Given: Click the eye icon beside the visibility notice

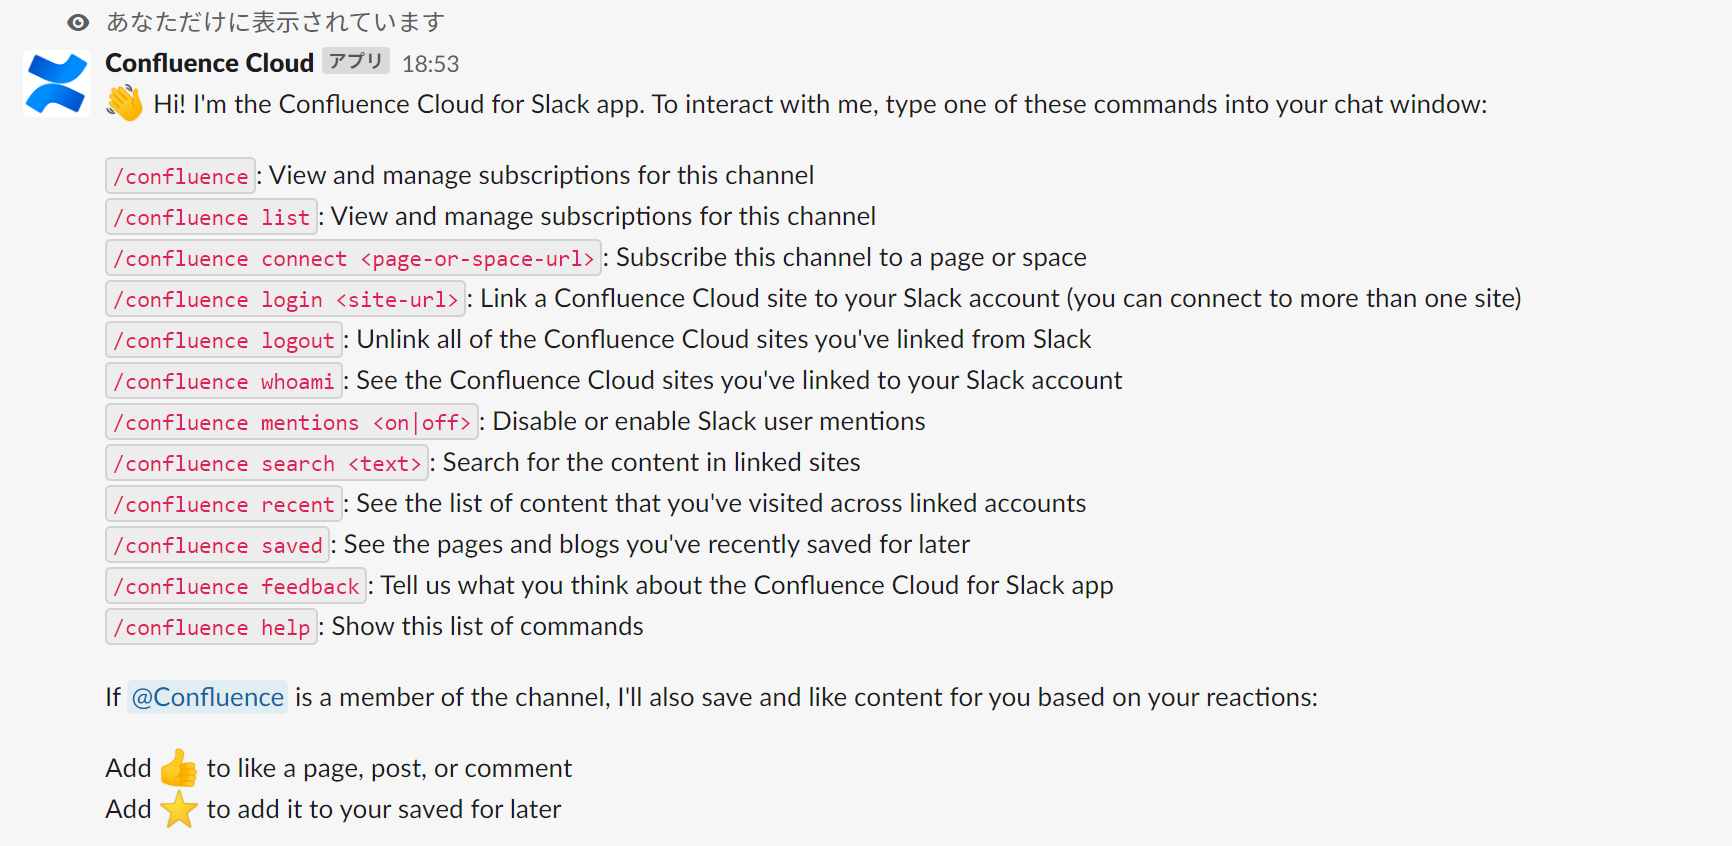Looking at the screenshot, I should [78, 22].
